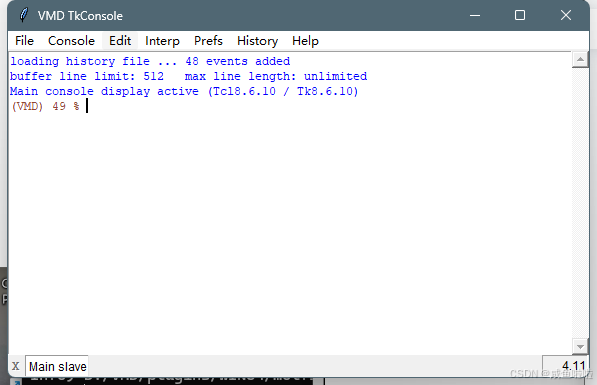This screenshot has width=597, height=385.
Task: Click the Tk feather icon in title bar
Action: [x=24, y=15]
